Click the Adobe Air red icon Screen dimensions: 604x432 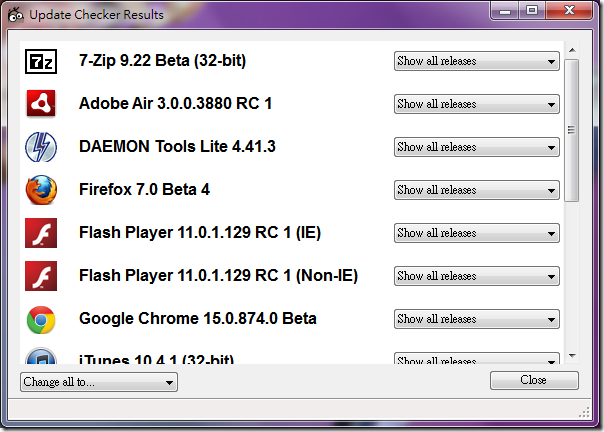click(41, 104)
